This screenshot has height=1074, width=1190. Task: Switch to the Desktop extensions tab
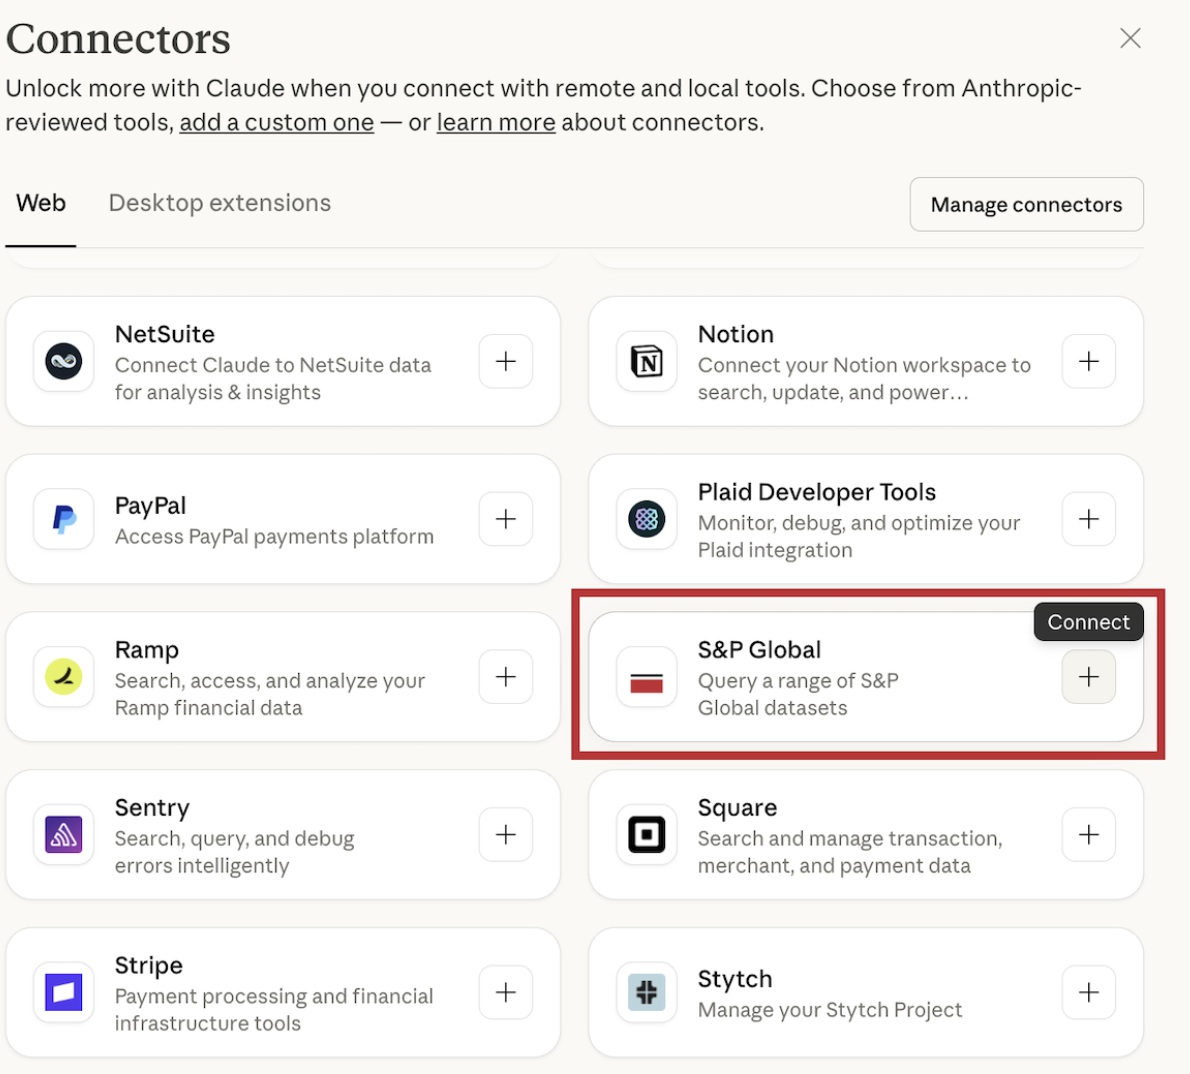pyautogui.click(x=219, y=203)
